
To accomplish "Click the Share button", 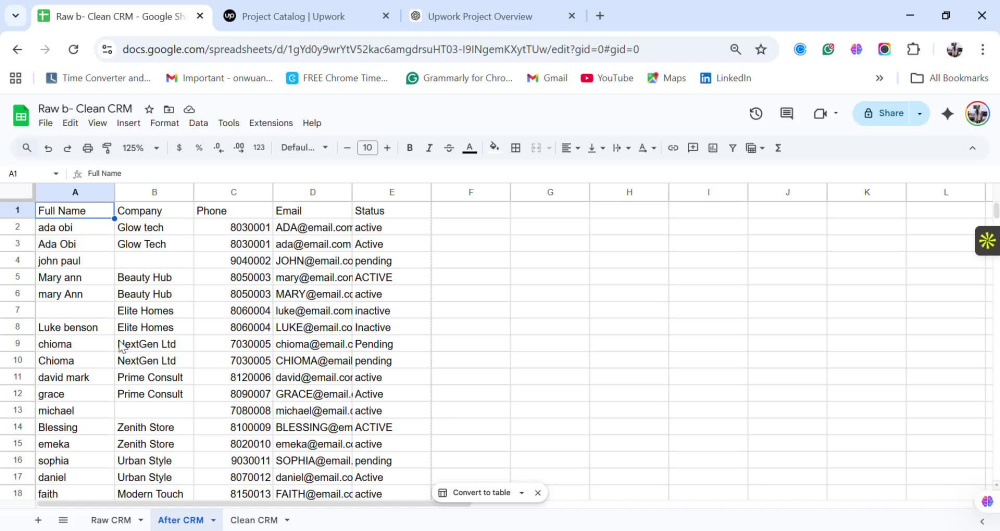I will pyautogui.click(x=884, y=113).
